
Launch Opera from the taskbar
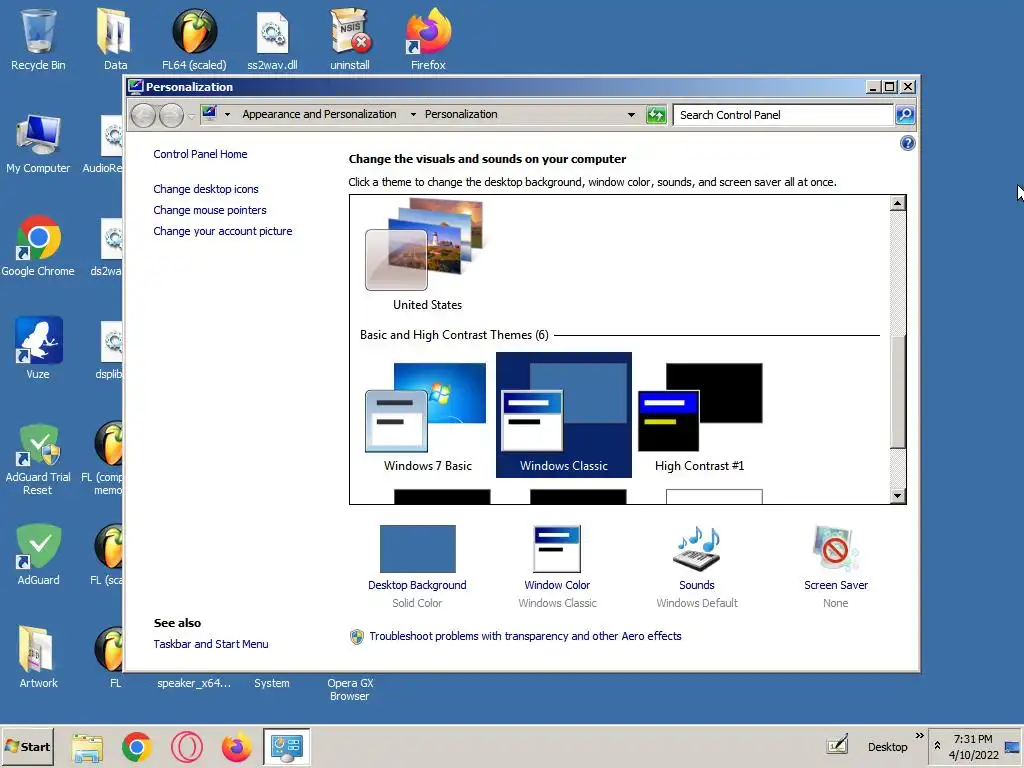(x=187, y=747)
